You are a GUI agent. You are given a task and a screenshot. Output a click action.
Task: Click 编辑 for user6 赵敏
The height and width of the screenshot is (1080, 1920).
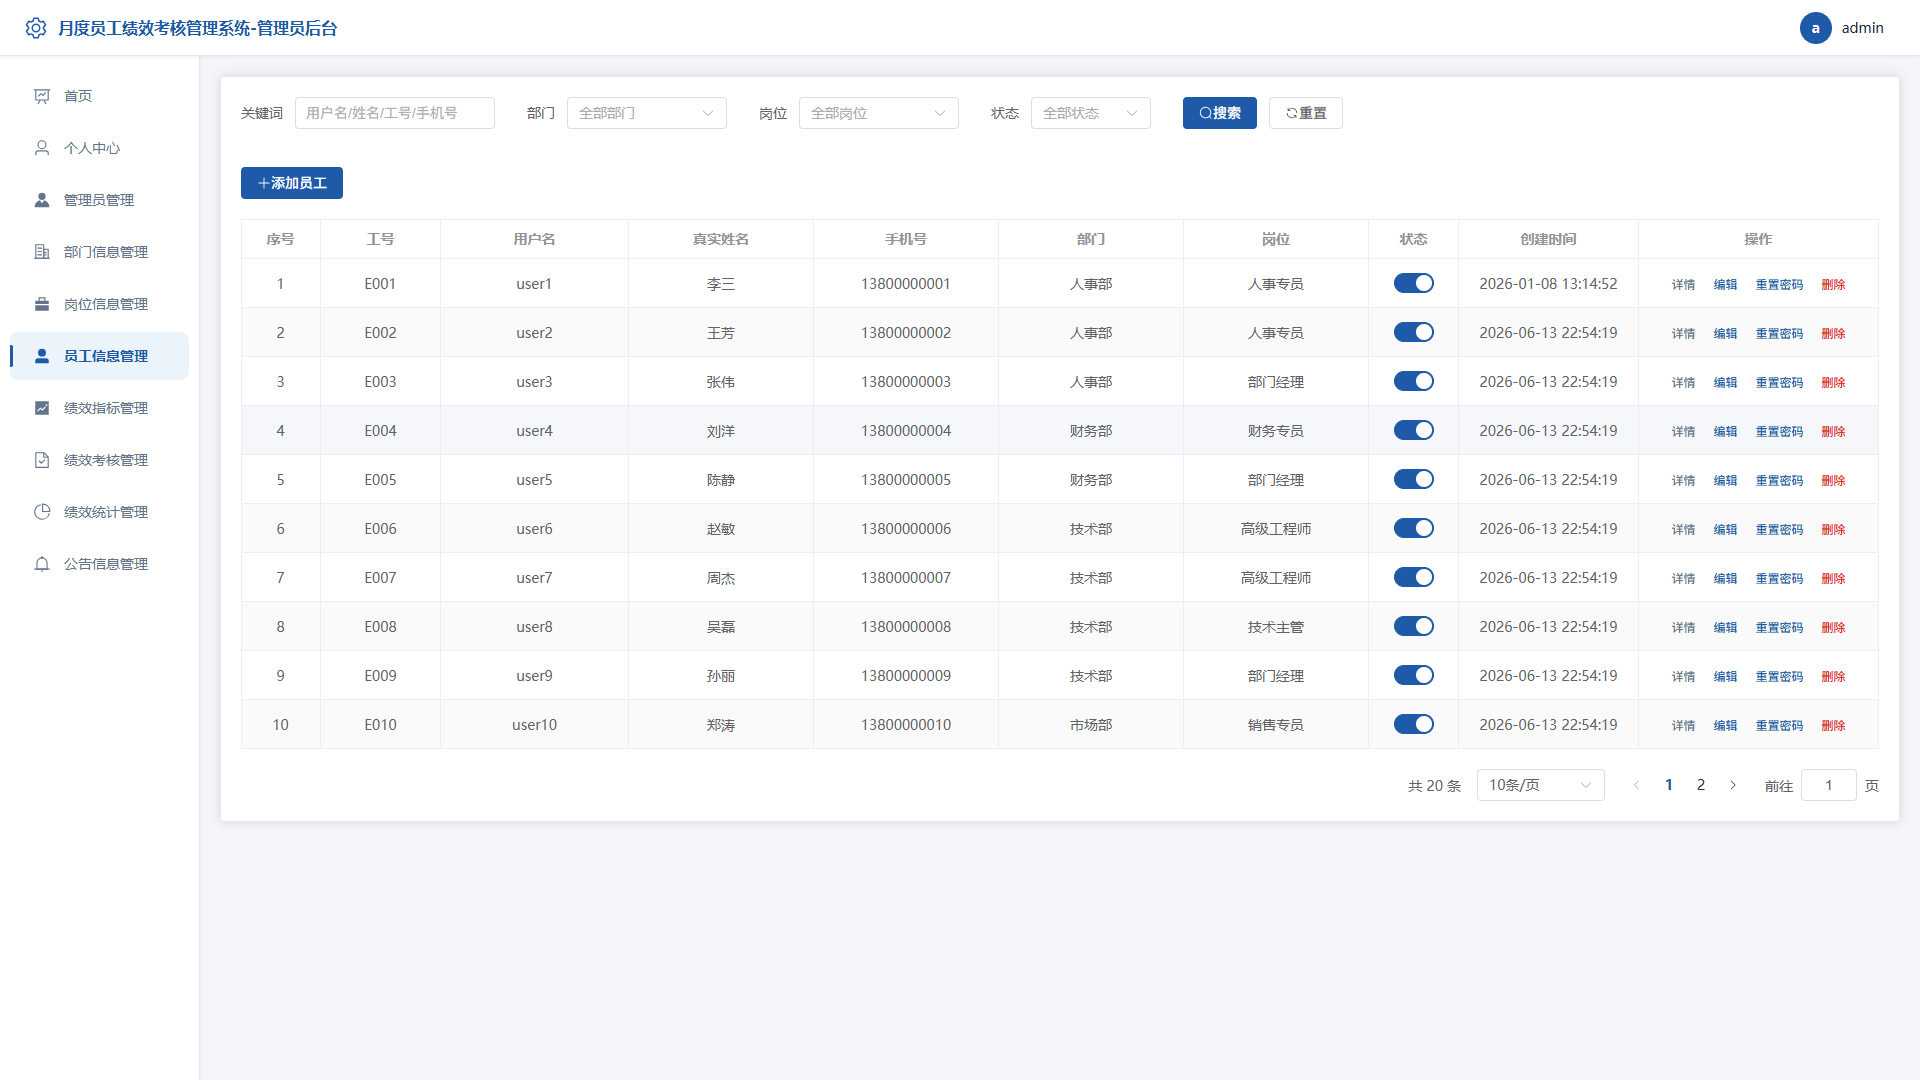pyautogui.click(x=1725, y=529)
